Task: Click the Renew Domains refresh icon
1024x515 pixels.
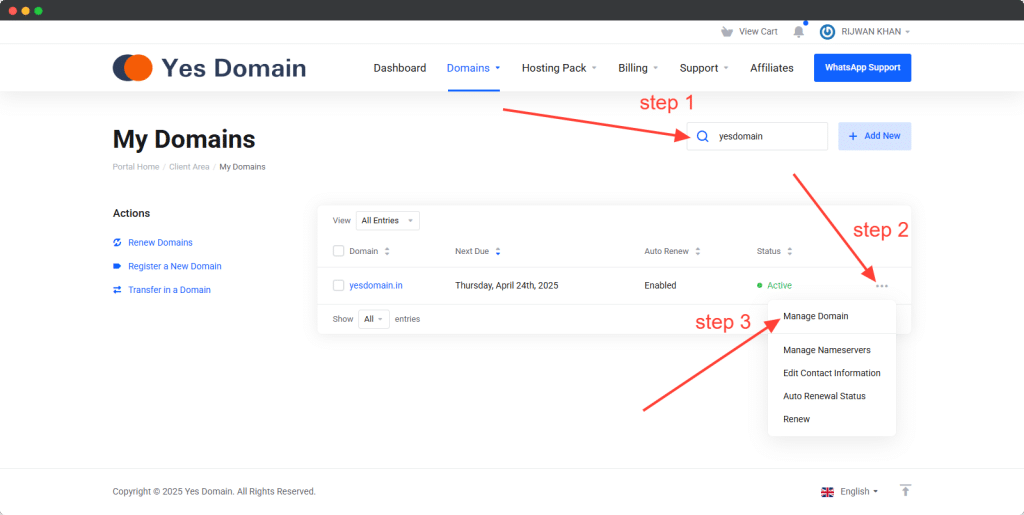Action: coord(118,242)
